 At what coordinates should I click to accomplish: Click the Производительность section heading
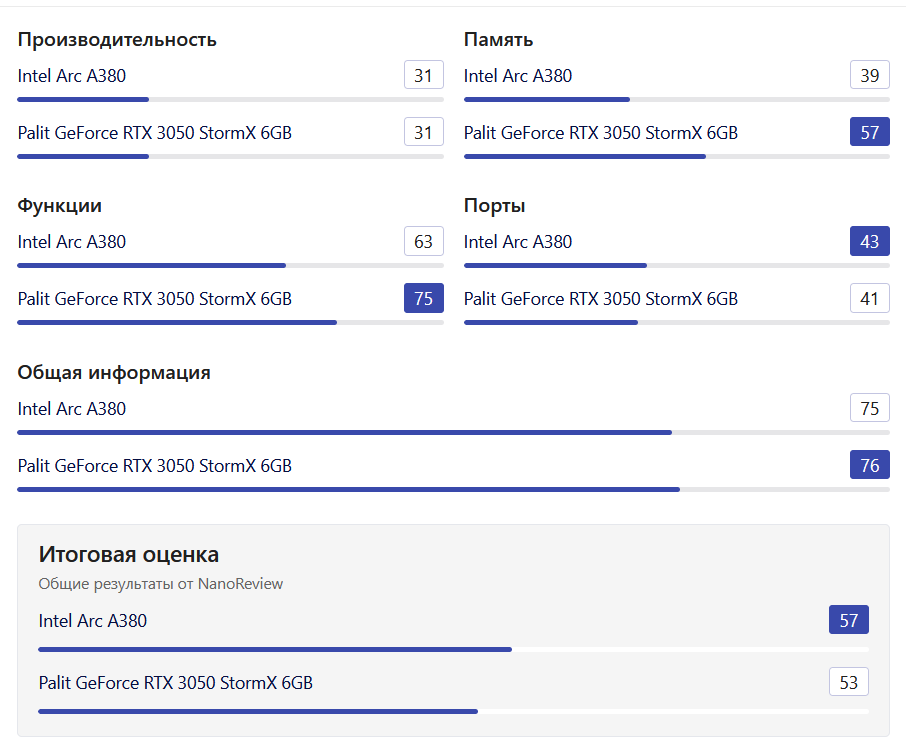pyautogui.click(x=117, y=40)
